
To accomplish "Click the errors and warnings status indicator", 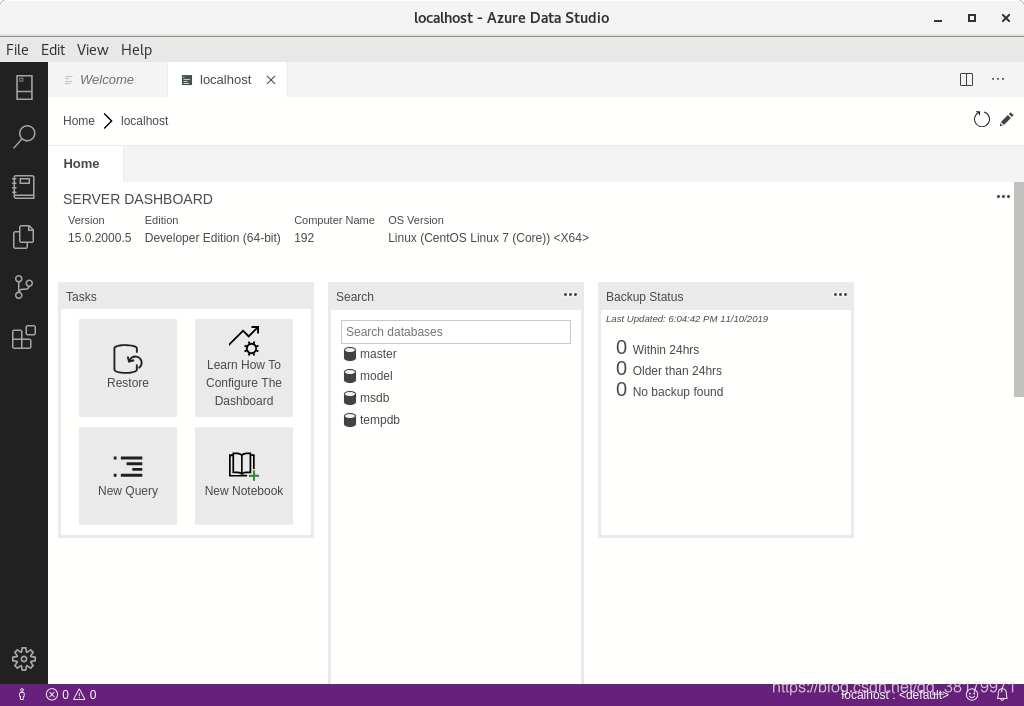I will coord(71,695).
